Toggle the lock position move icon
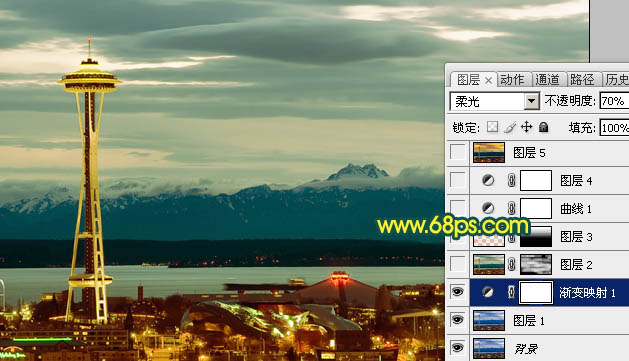629x361 pixels. pos(526,127)
